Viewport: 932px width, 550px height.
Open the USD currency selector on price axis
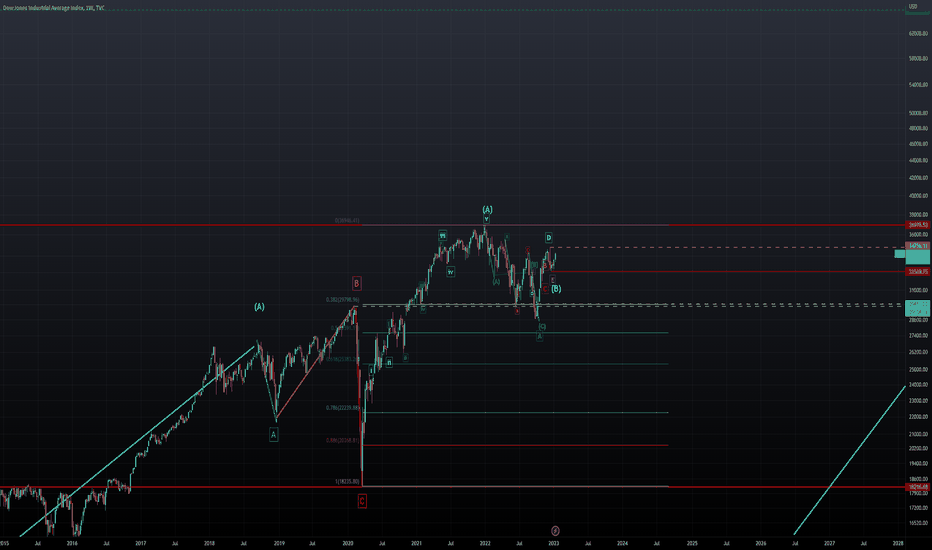[913, 7]
